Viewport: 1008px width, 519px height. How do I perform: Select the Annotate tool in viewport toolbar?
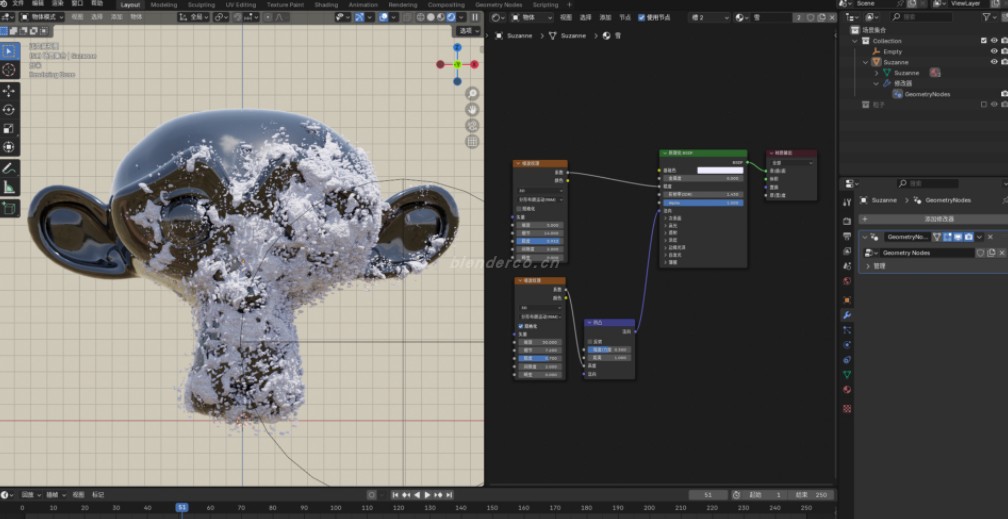point(10,168)
